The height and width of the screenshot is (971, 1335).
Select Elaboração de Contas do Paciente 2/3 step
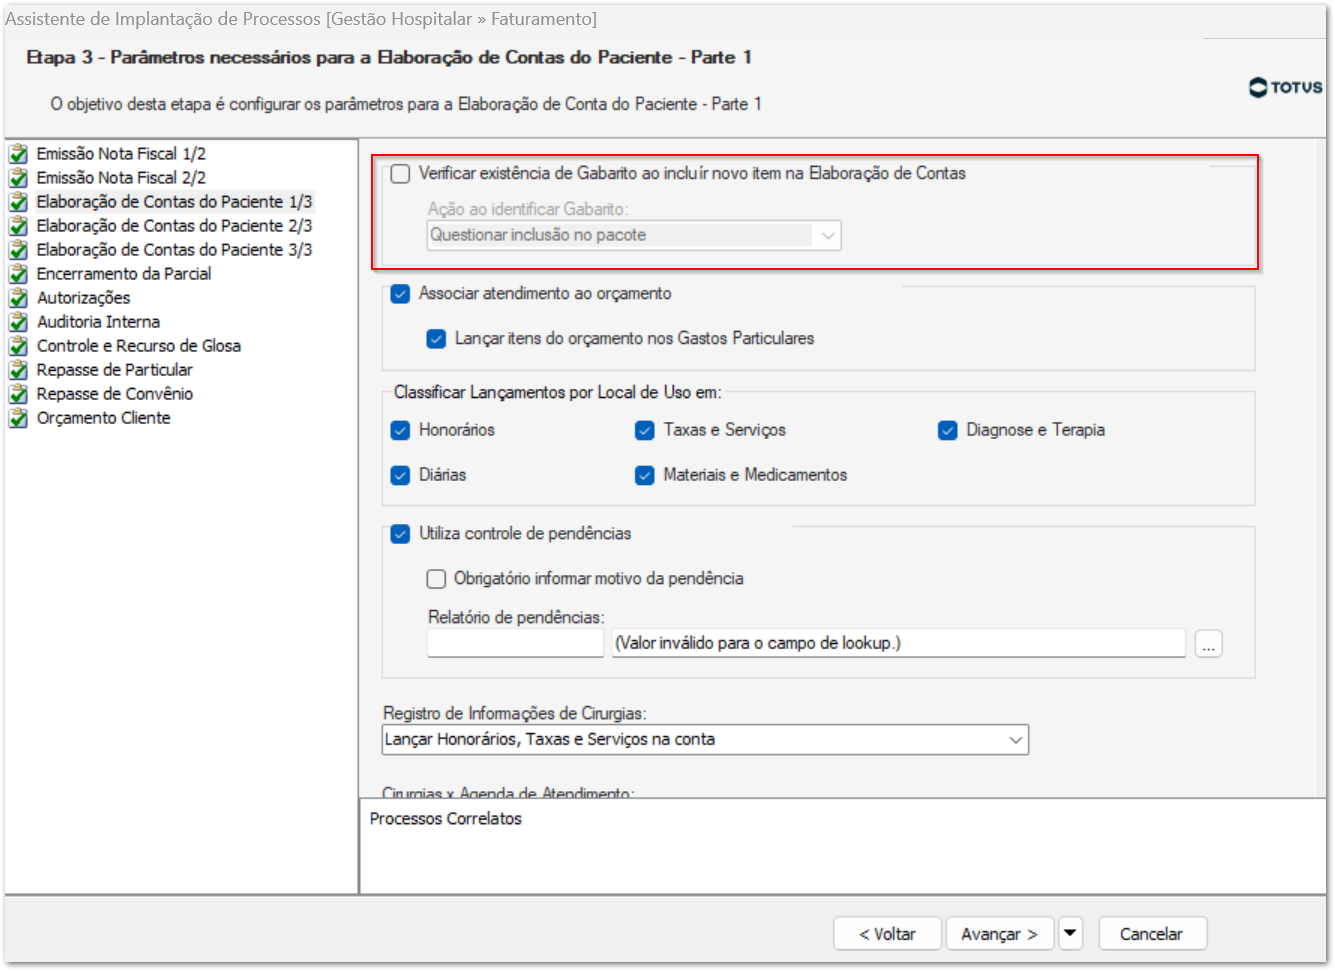[174, 226]
